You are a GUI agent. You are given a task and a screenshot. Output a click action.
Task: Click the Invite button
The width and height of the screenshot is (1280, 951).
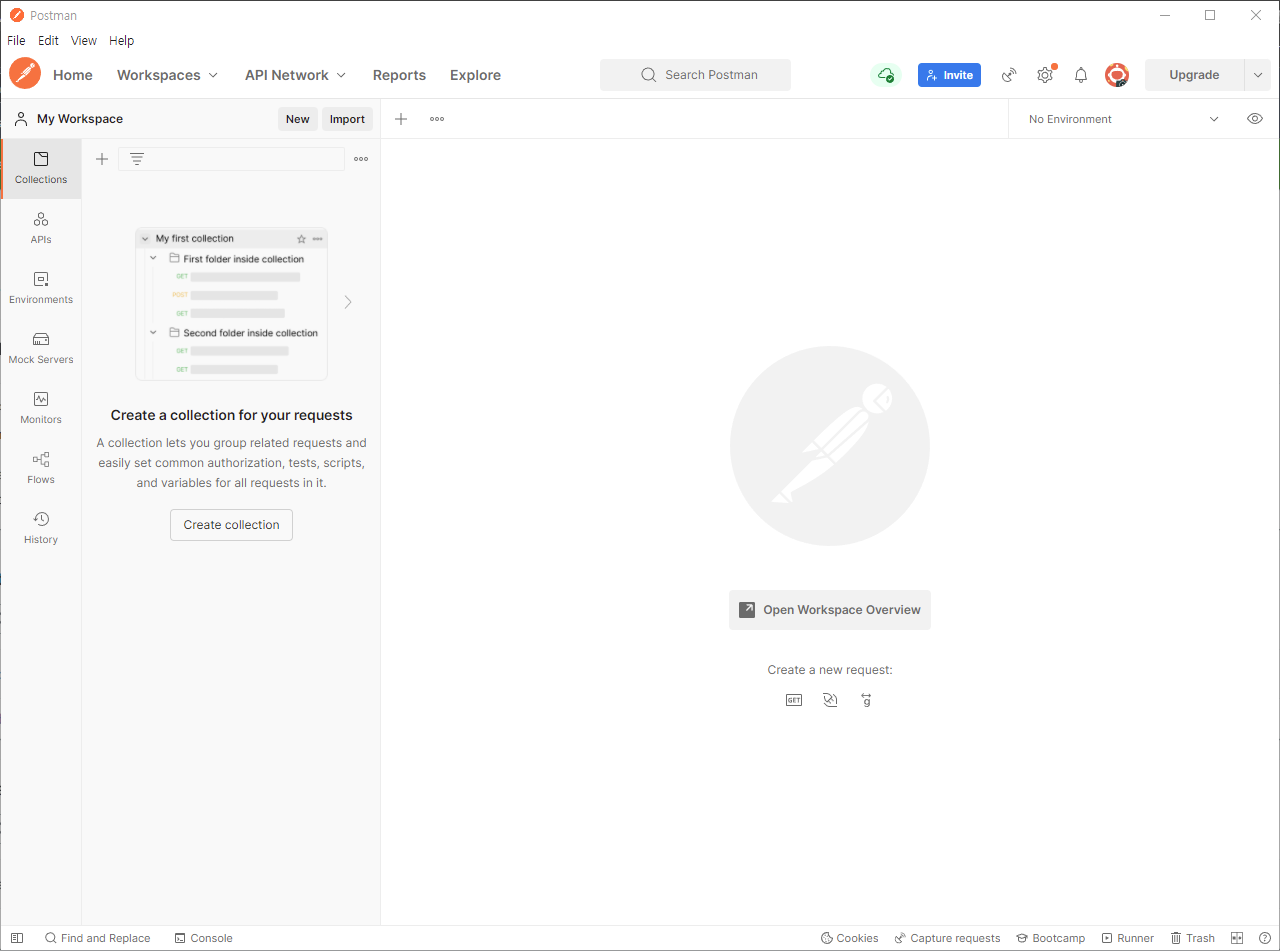coord(949,75)
